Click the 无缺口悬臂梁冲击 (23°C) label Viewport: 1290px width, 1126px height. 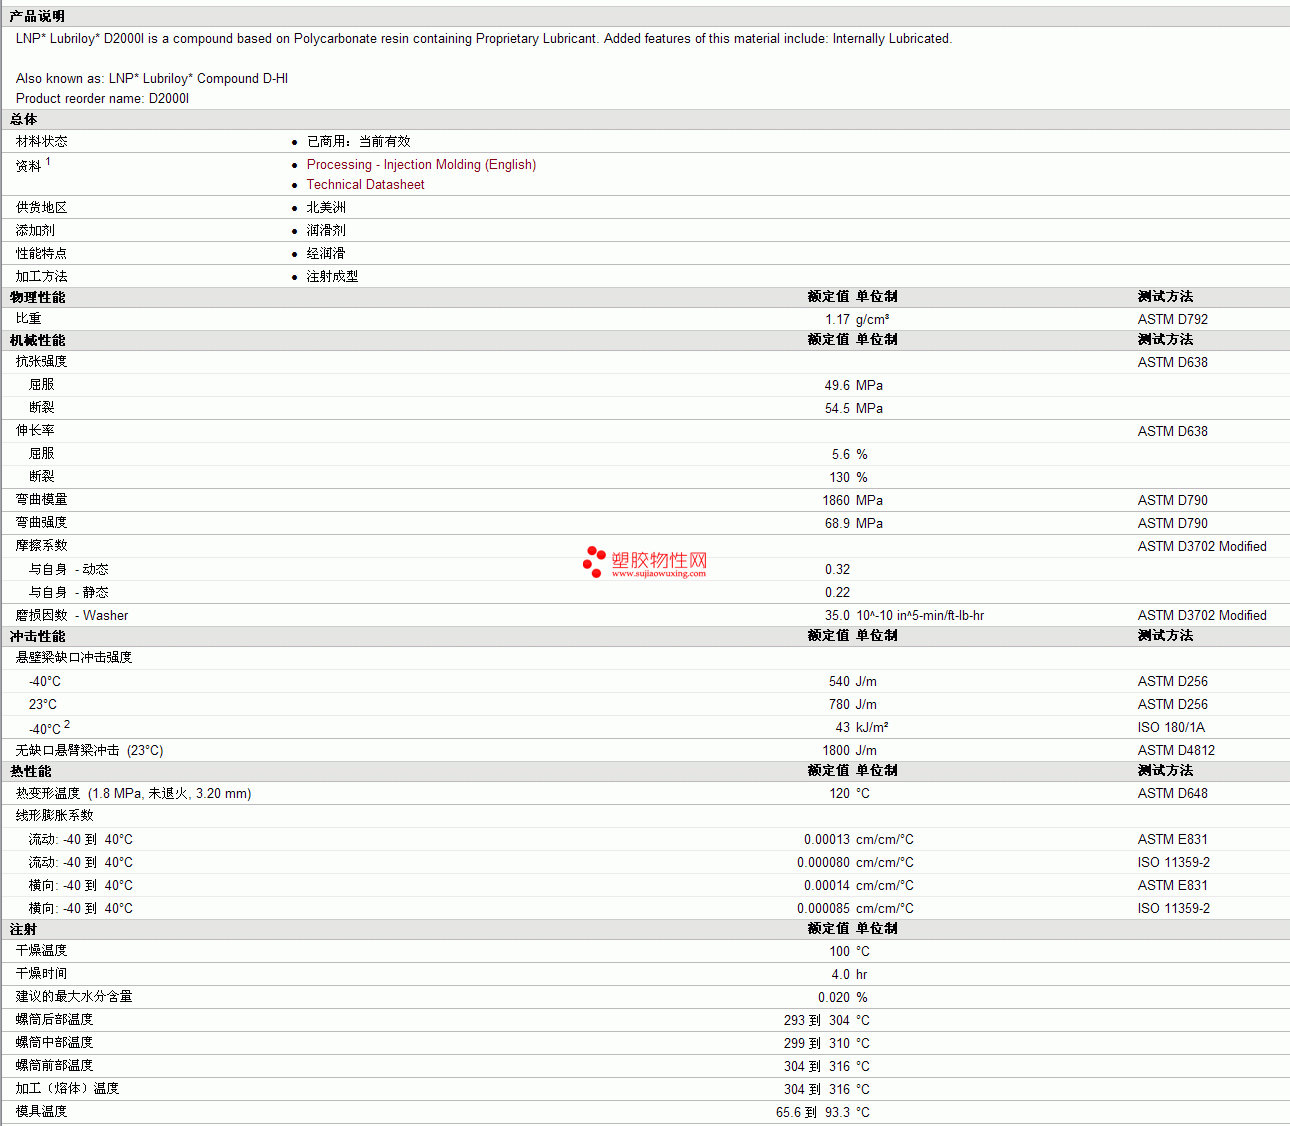90,751
